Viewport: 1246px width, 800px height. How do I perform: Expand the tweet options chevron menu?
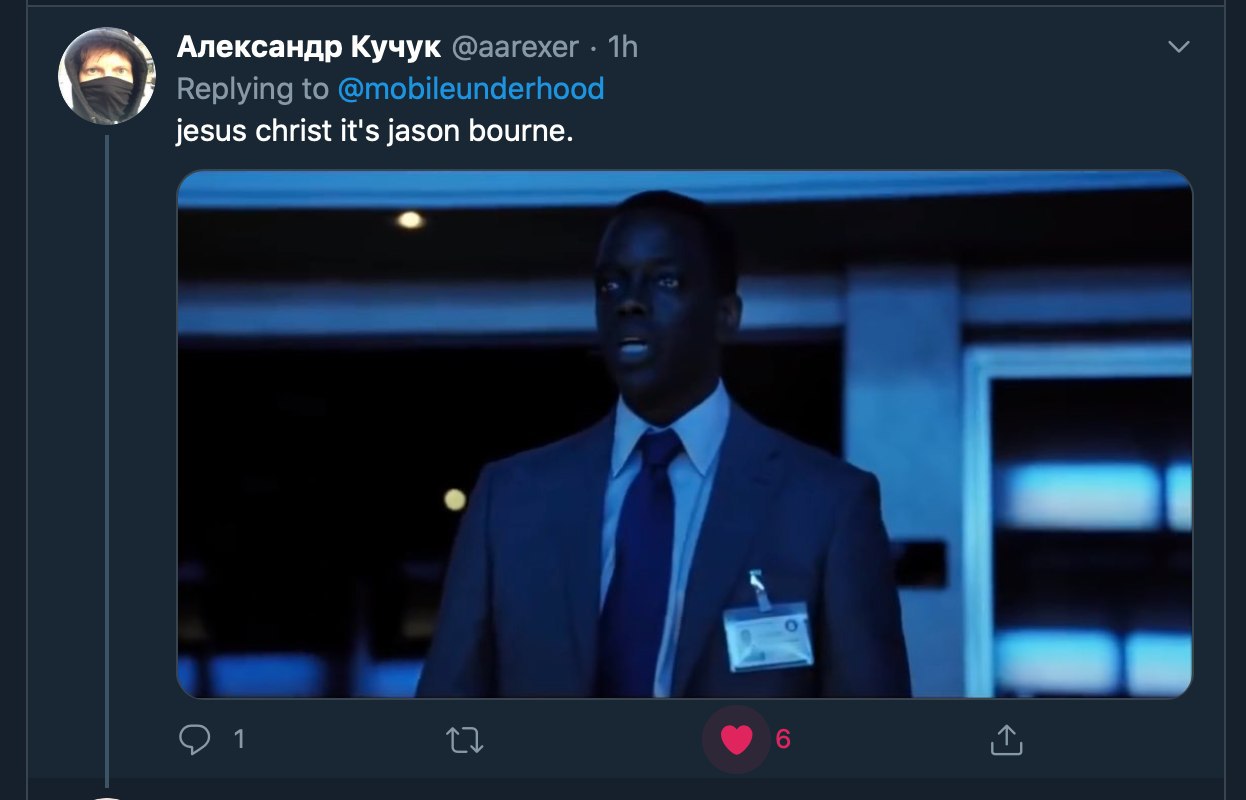1180,47
